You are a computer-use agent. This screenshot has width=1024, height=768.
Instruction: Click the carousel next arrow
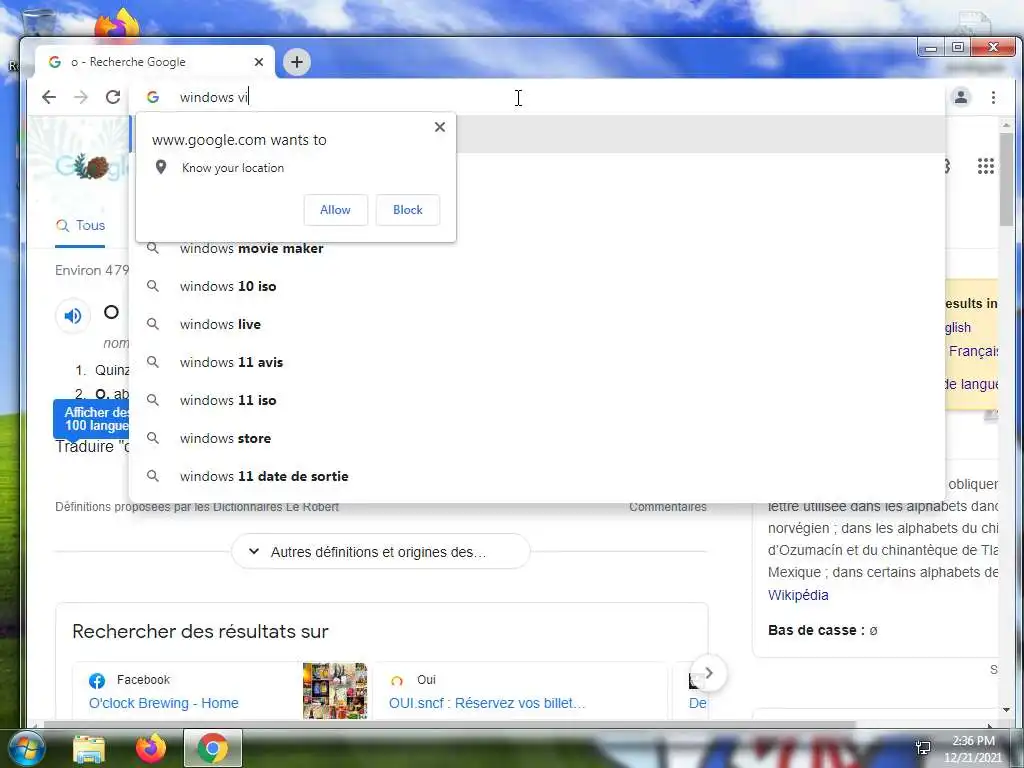point(709,673)
